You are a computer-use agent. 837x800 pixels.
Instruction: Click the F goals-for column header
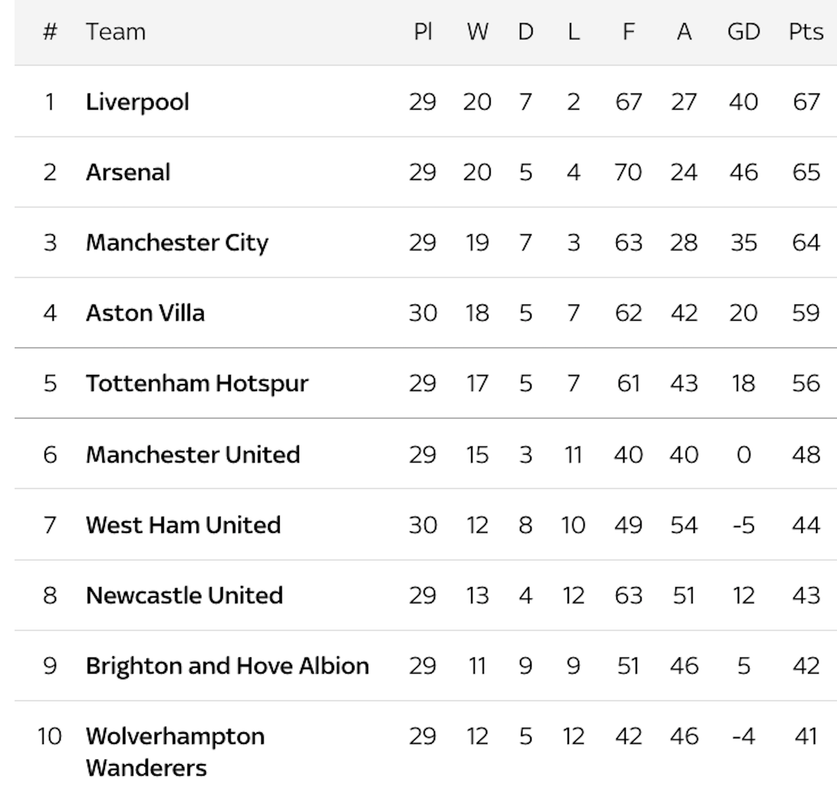pos(628,31)
